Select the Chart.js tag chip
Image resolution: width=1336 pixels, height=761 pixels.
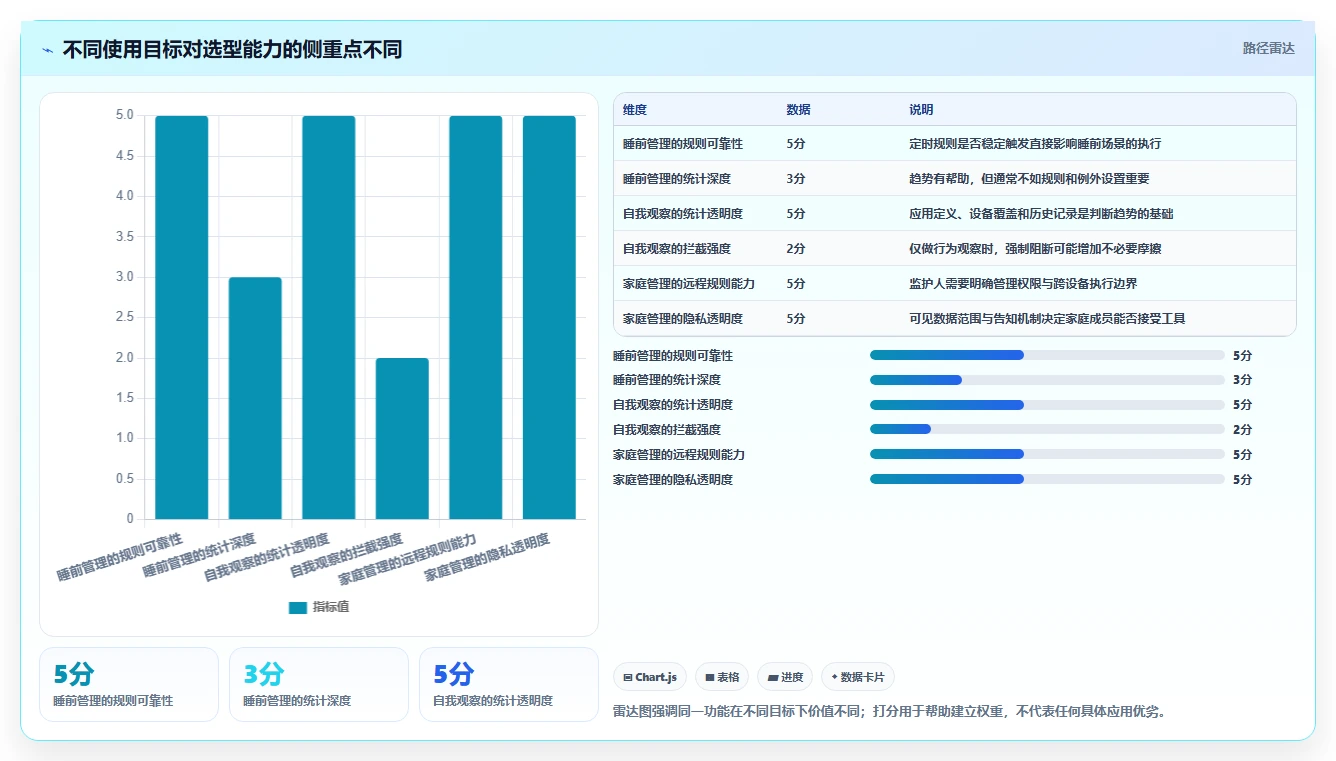click(x=650, y=677)
